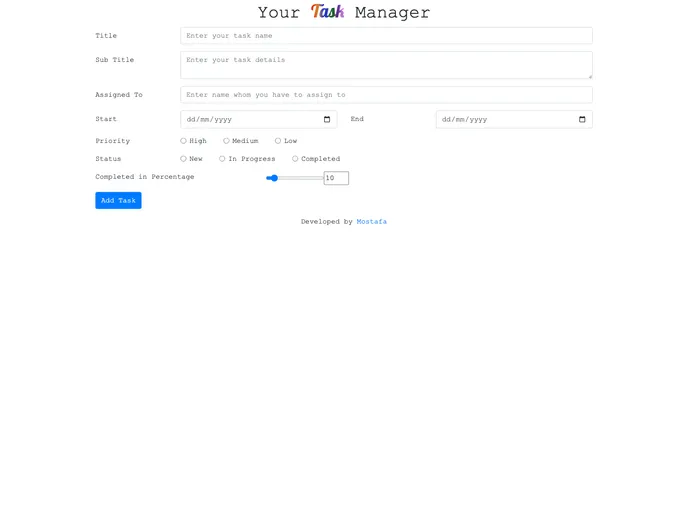Open the Start date calendar picker icon
This screenshot has height=512, width=688.
coord(327,119)
